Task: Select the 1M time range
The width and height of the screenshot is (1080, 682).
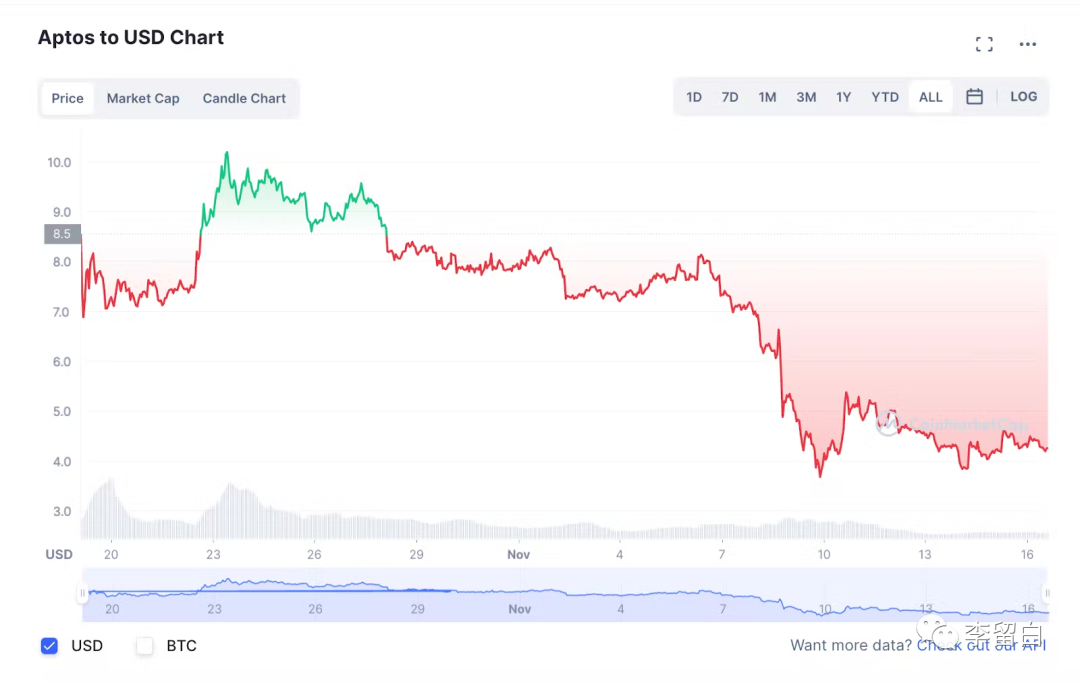Action: click(x=767, y=97)
